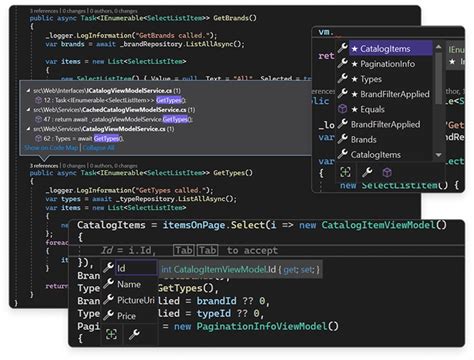
Task: Select starred CatalogItems suggestion in vm. list
Action: tap(391, 49)
